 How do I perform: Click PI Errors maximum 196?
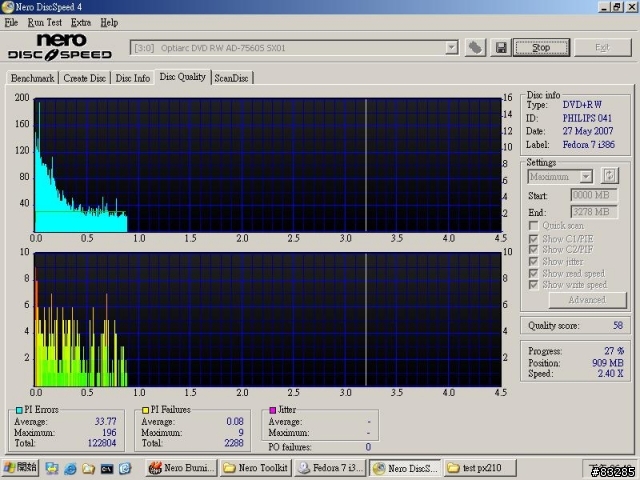click(x=109, y=432)
